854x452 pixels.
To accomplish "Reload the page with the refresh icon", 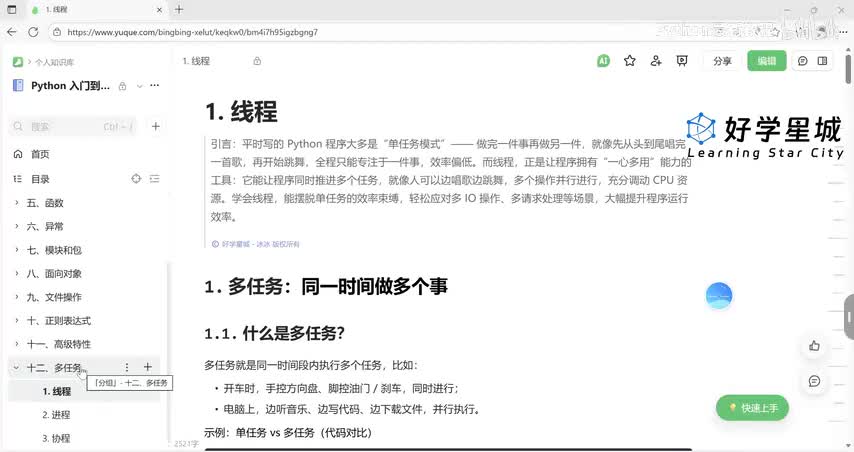I will 33,32.
